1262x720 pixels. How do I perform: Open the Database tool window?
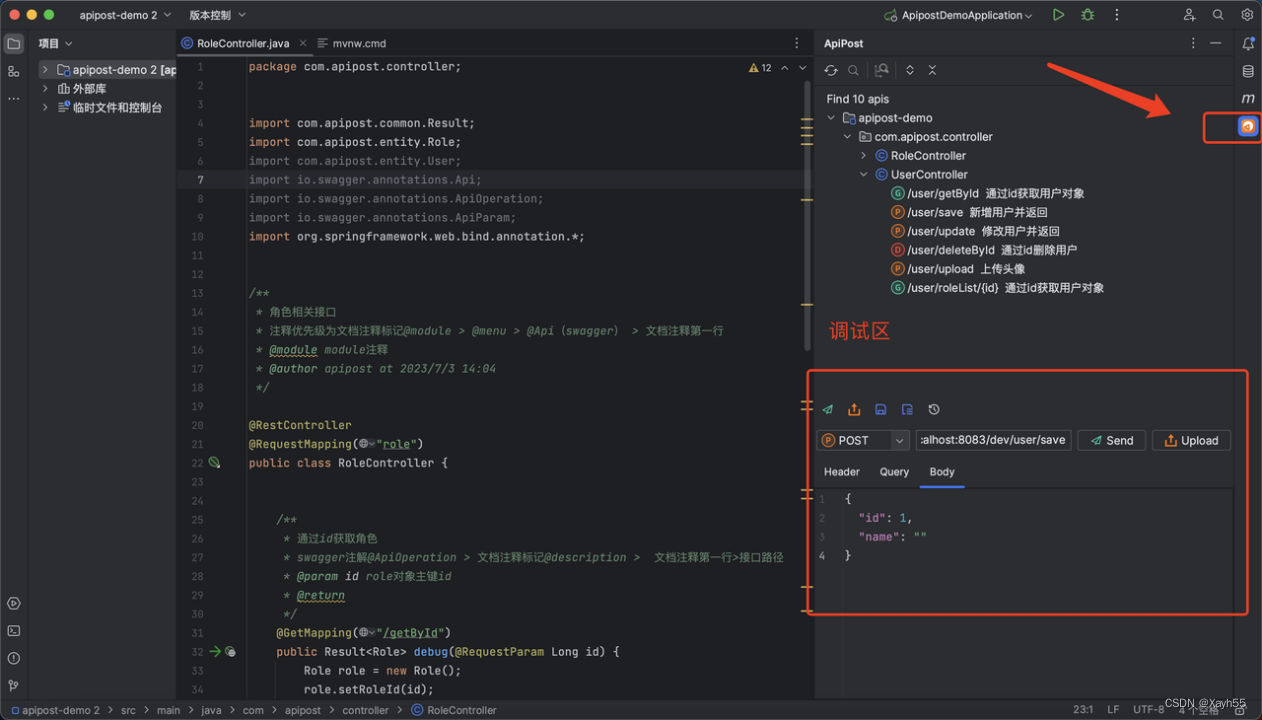[x=1246, y=71]
